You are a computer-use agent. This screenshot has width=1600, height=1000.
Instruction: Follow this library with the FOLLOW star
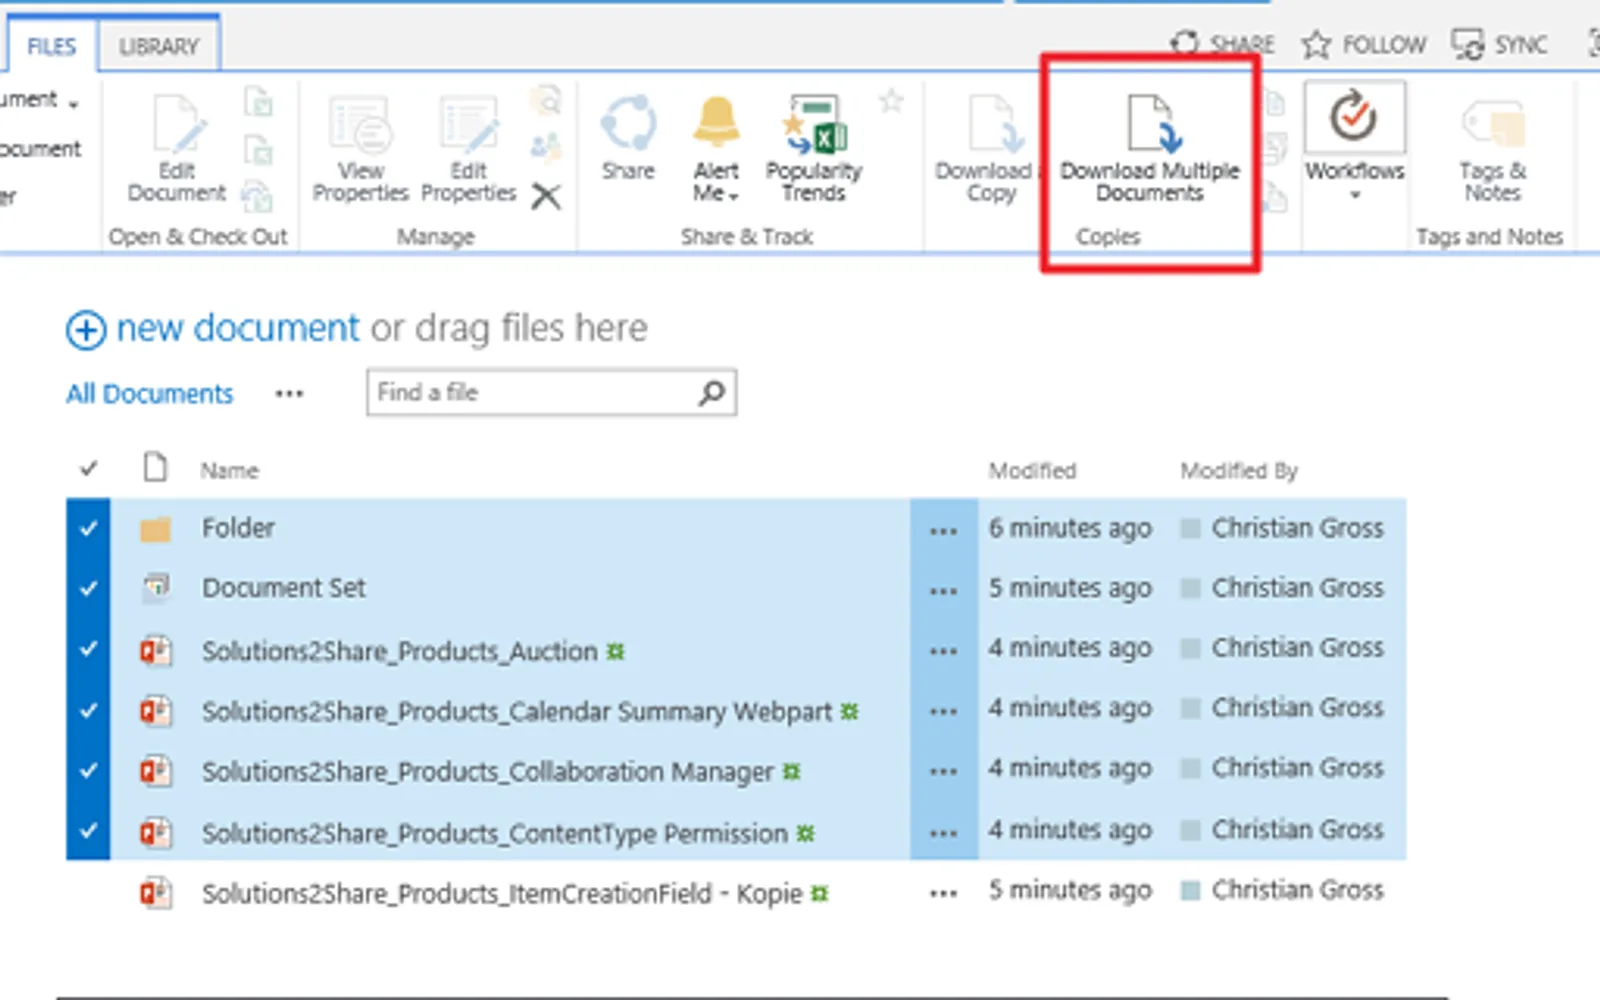(1364, 44)
